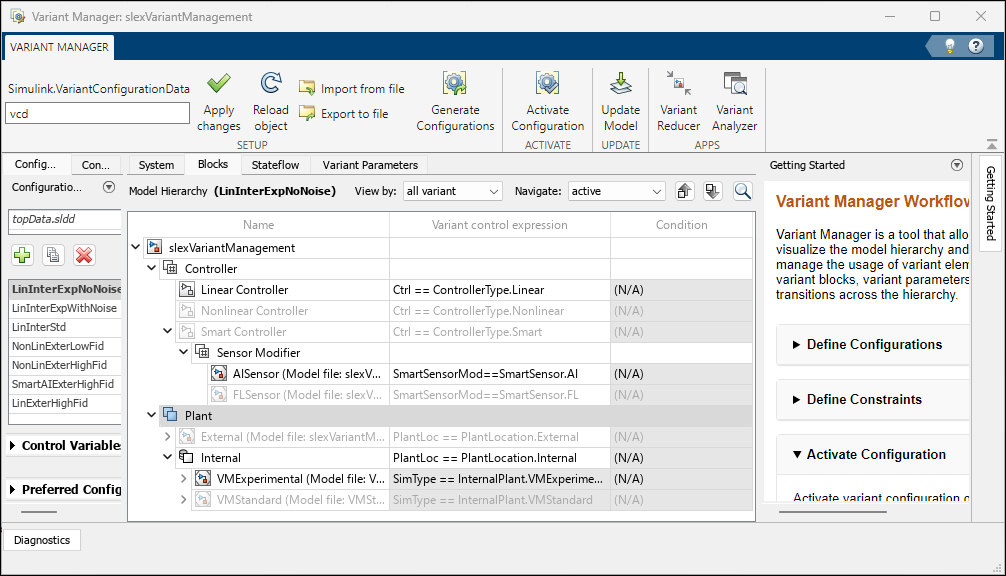This screenshot has height=576, width=1006.
Task: Add a configuration with the green plus icon
Action: [x=21, y=255]
